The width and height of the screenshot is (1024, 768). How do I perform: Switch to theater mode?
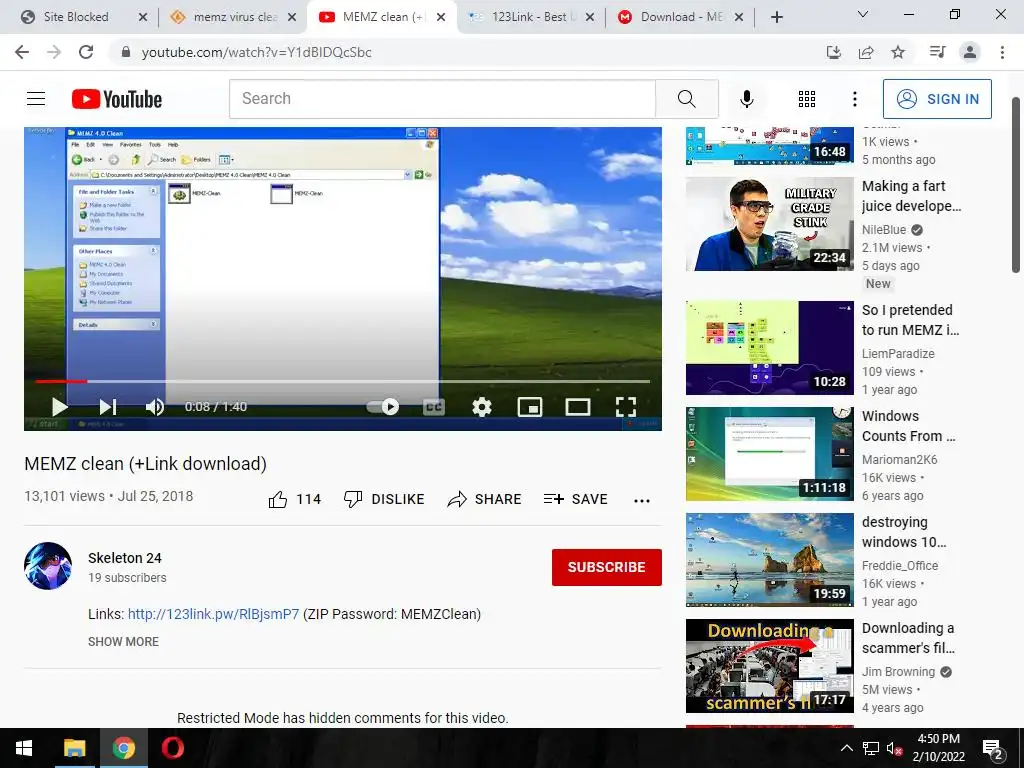(577, 407)
